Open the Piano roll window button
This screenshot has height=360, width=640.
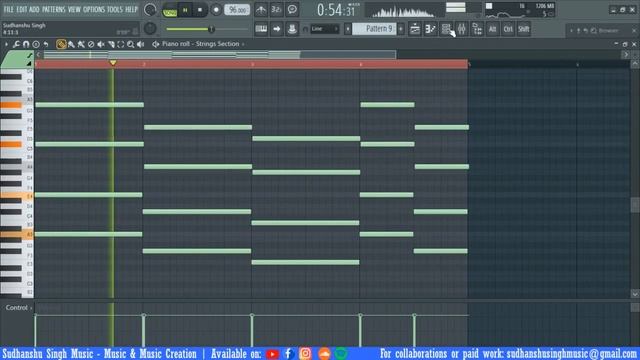tap(430, 29)
